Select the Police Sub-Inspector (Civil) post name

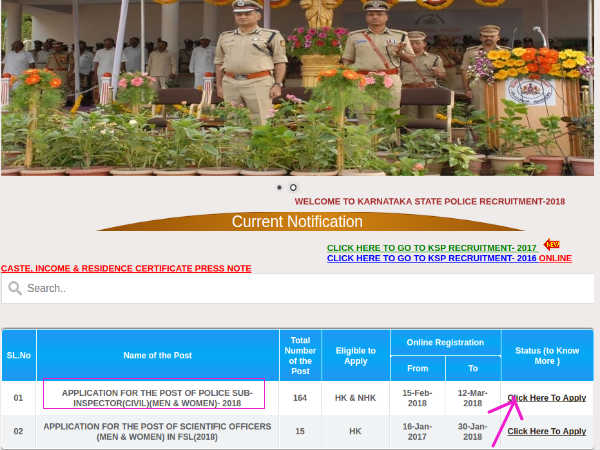pyautogui.click(x=157, y=398)
